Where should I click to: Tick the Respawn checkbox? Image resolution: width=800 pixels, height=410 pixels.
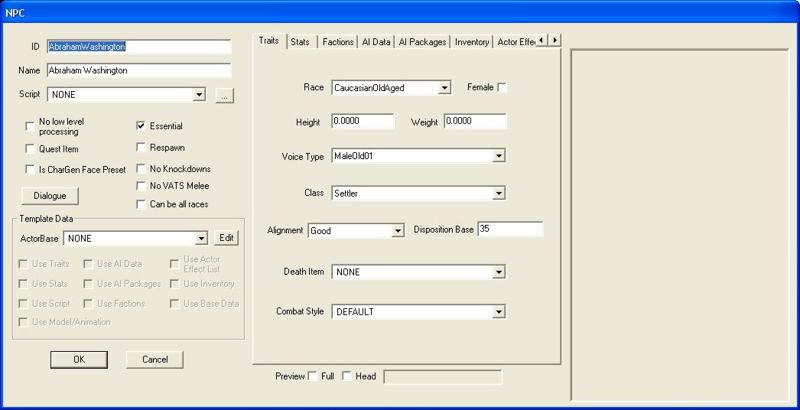(141, 147)
